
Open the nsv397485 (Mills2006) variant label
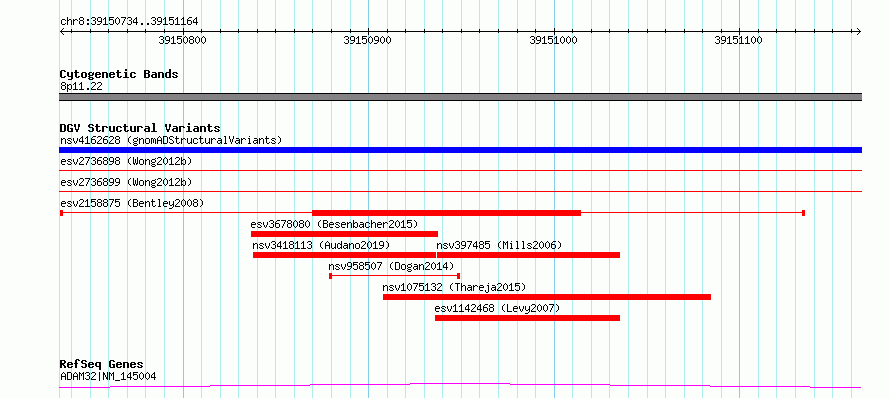point(499,245)
